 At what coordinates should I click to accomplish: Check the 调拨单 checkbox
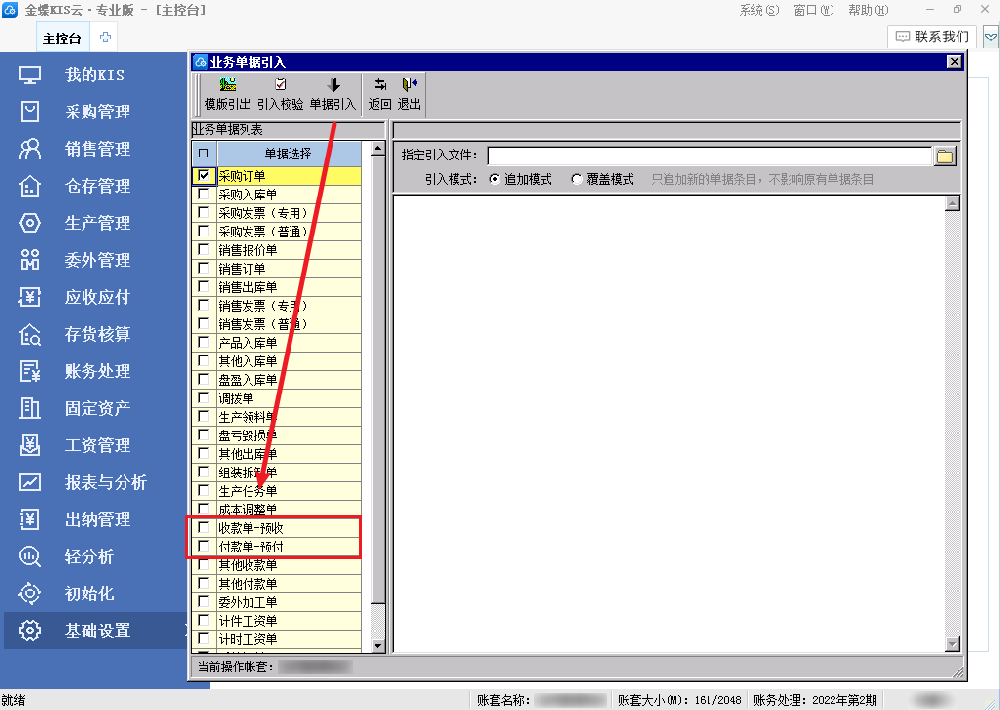203,397
